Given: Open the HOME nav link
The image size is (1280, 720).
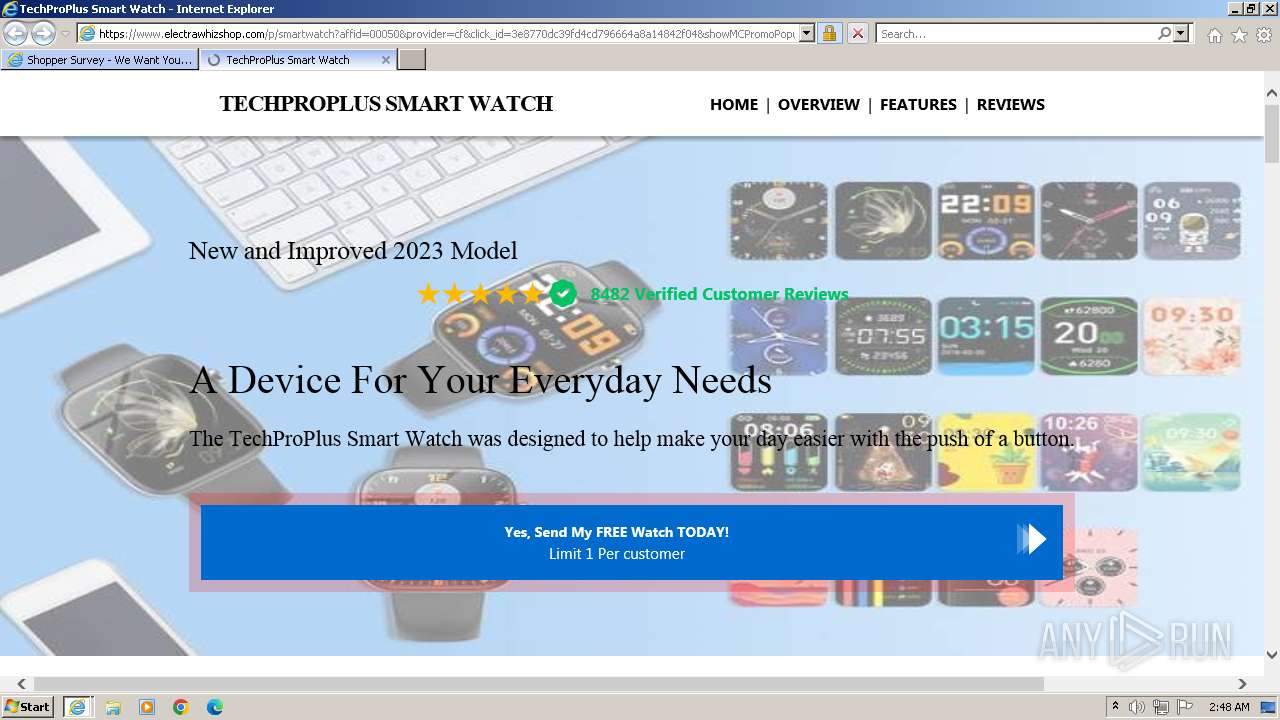Looking at the screenshot, I should pos(734,104).
